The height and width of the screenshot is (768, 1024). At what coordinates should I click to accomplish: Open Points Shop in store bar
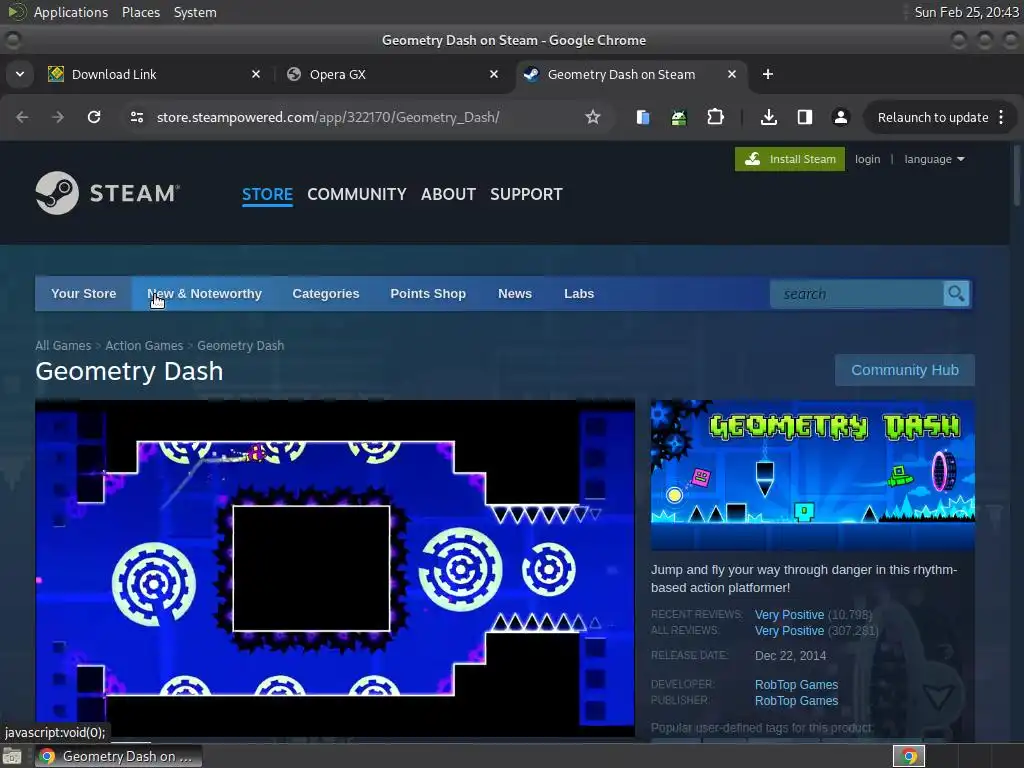[x=428, y=294]
